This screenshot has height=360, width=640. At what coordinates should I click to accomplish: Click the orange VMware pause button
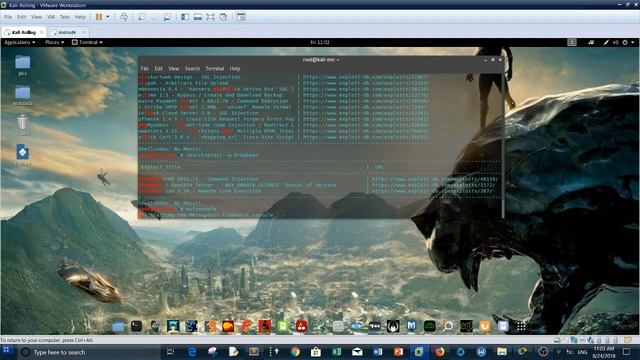(99, 17)
